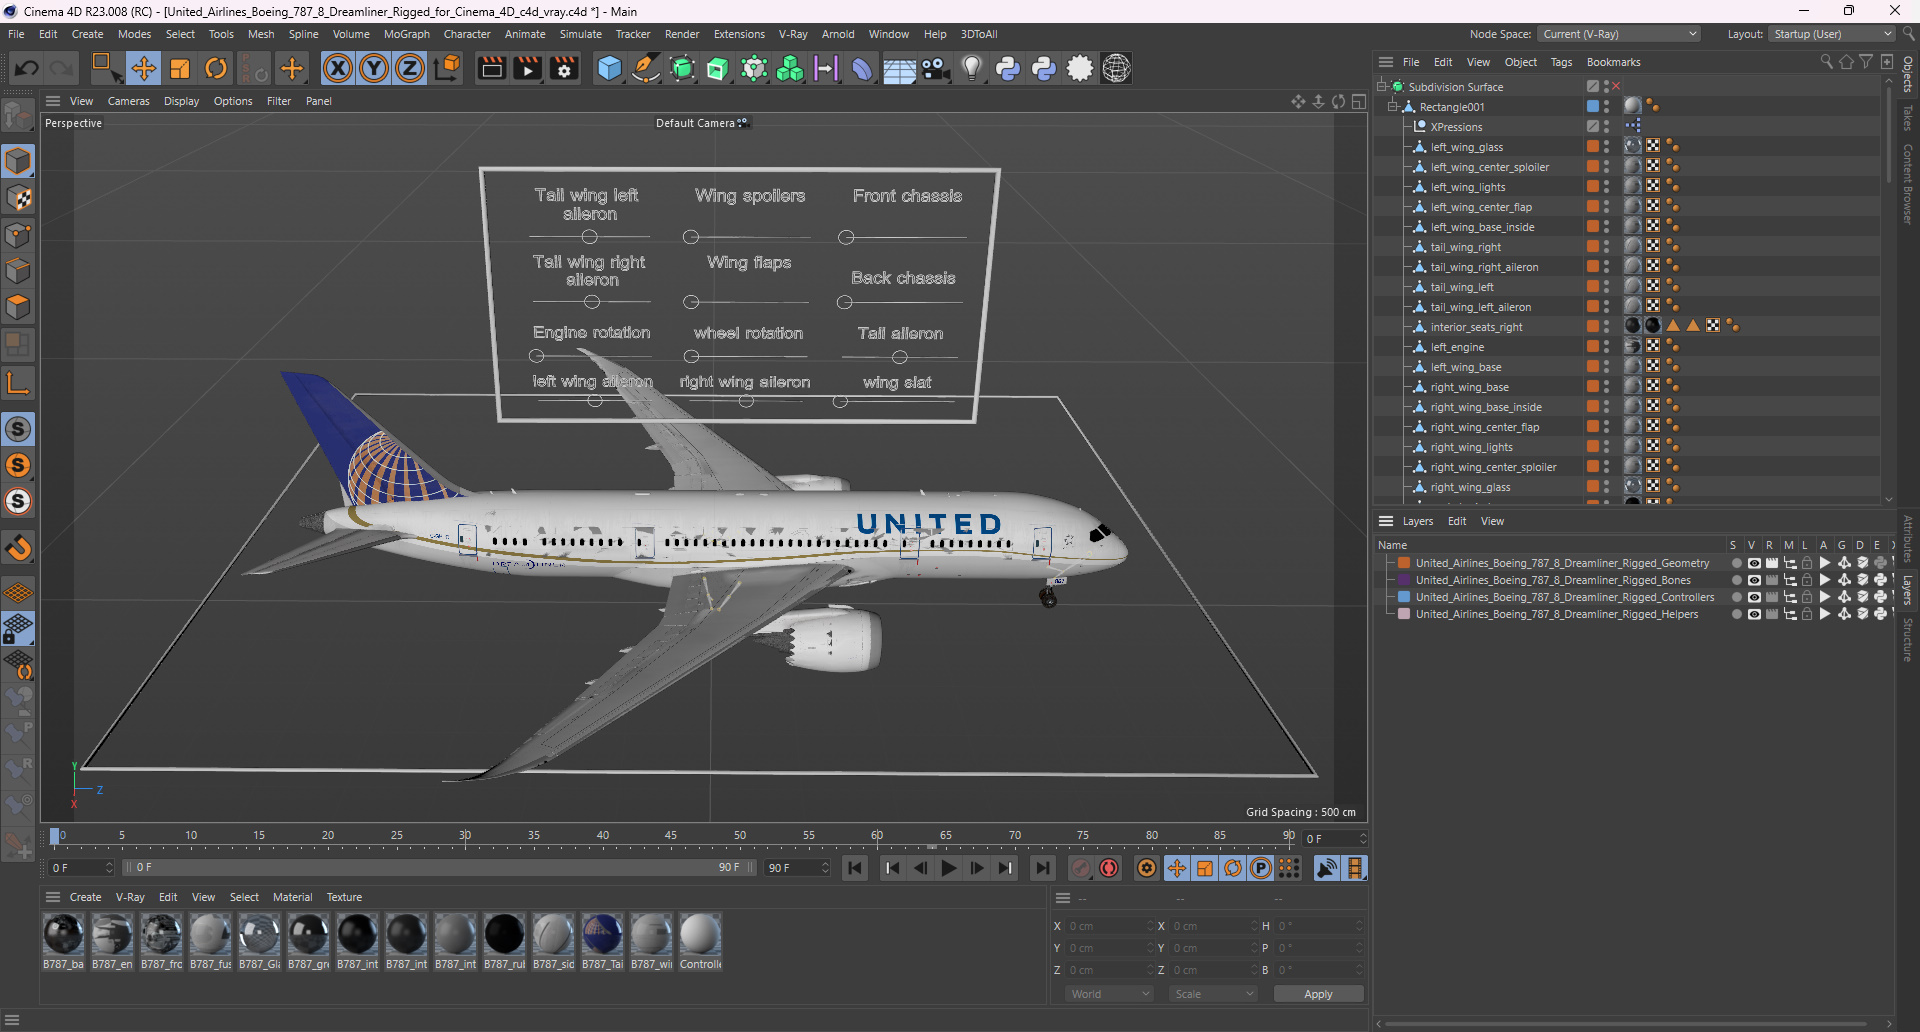Click Engine rotation slider handle

coord(537,356)
